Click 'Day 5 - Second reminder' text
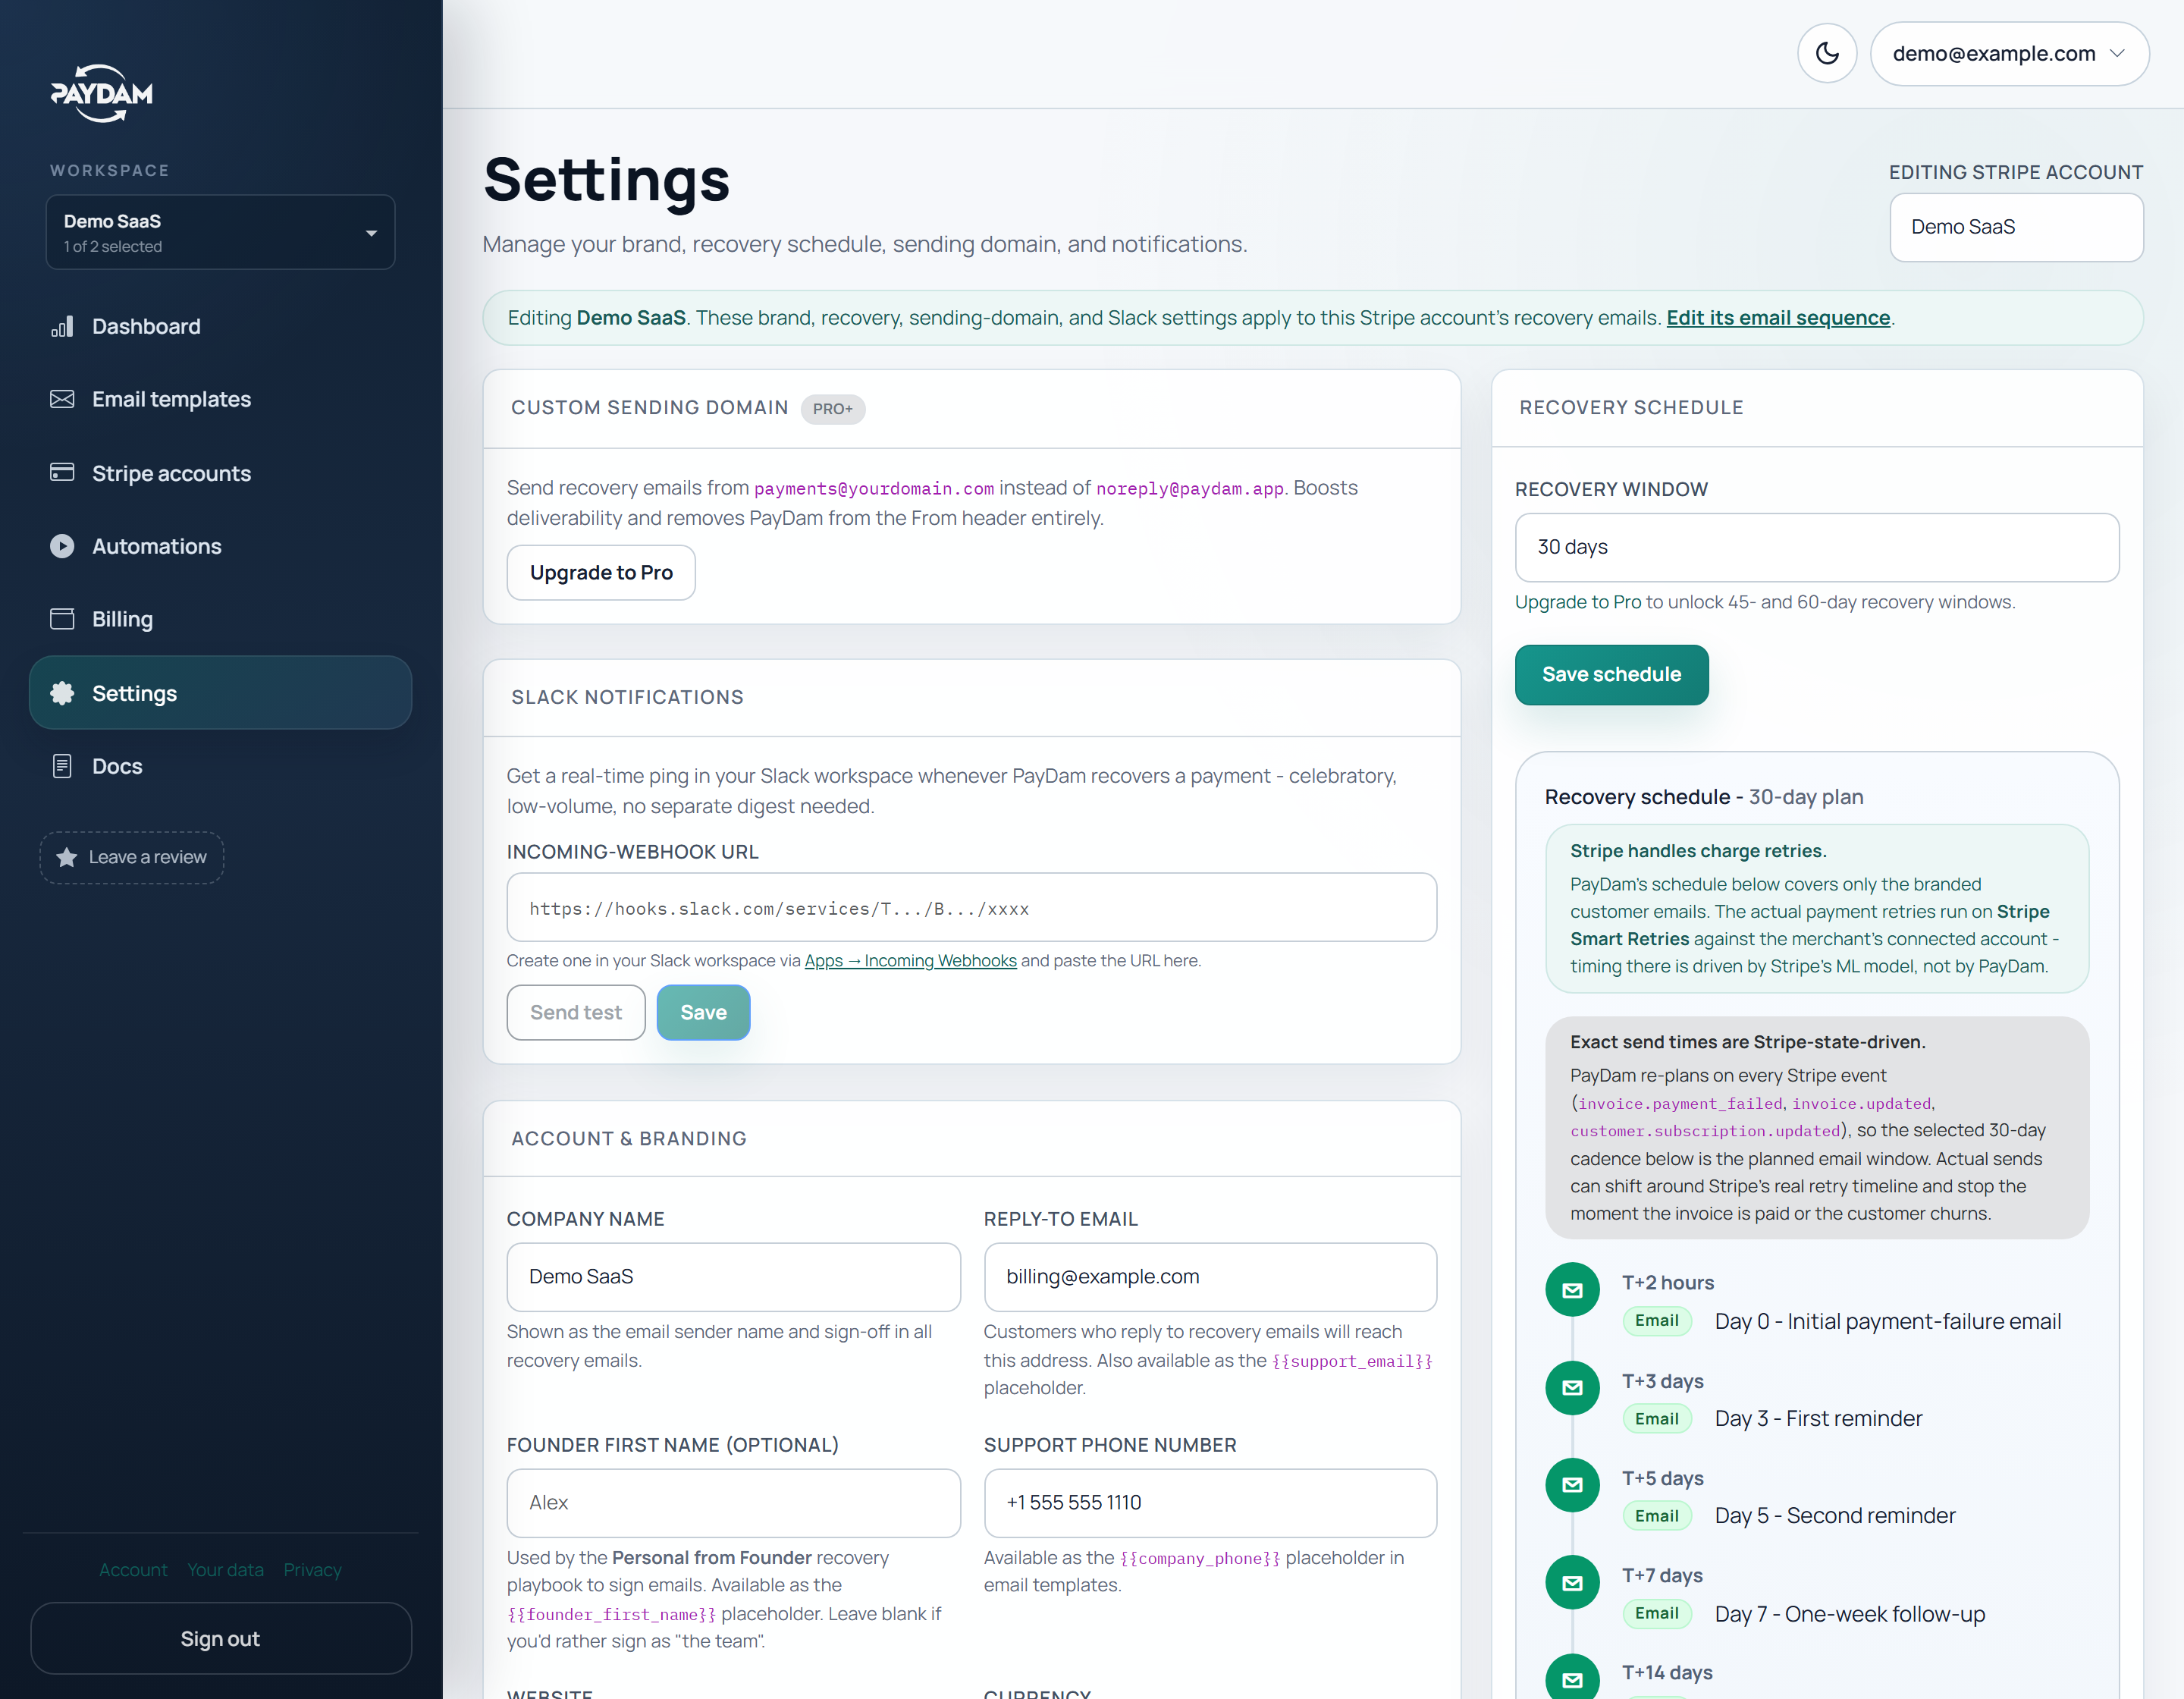The image size is (2184, 1699). click(1834, 1516)
